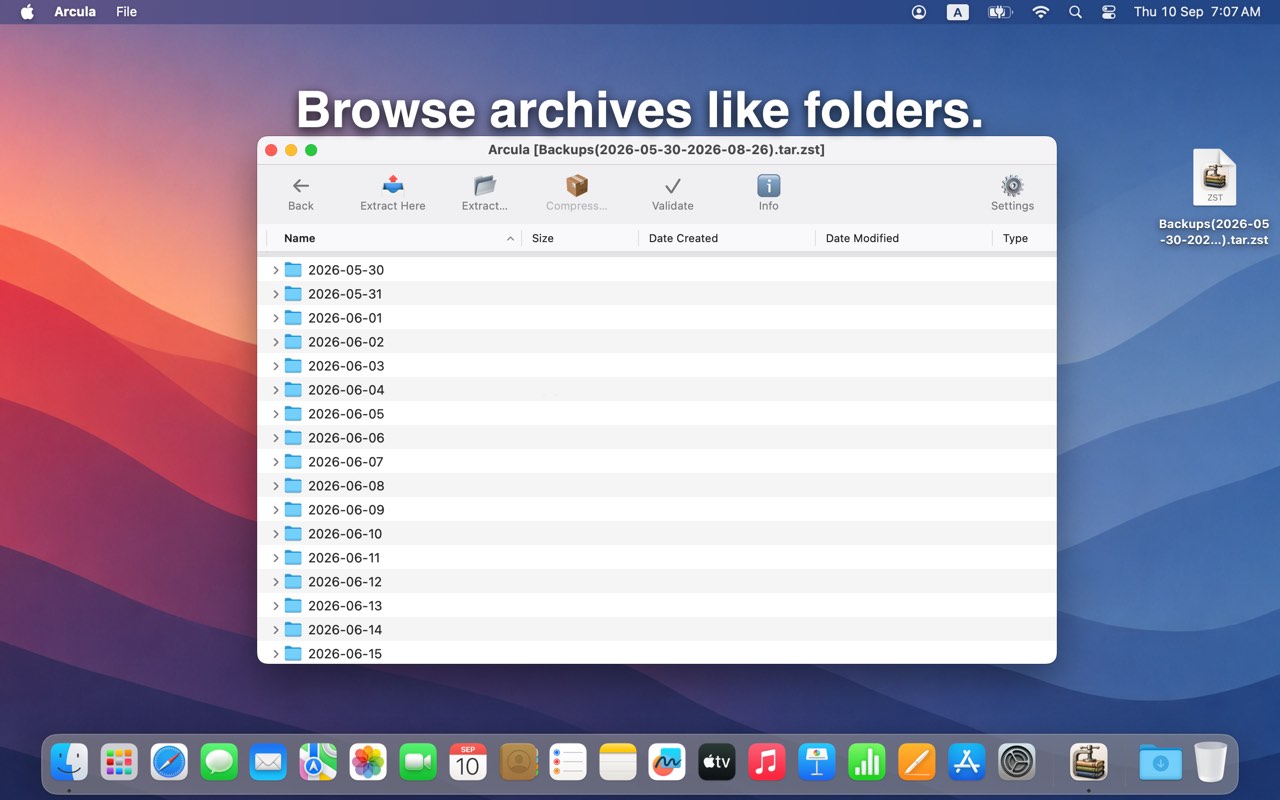
Task: Expand the 2026-06-06 folder chevron
Action: tap(275, 438)
